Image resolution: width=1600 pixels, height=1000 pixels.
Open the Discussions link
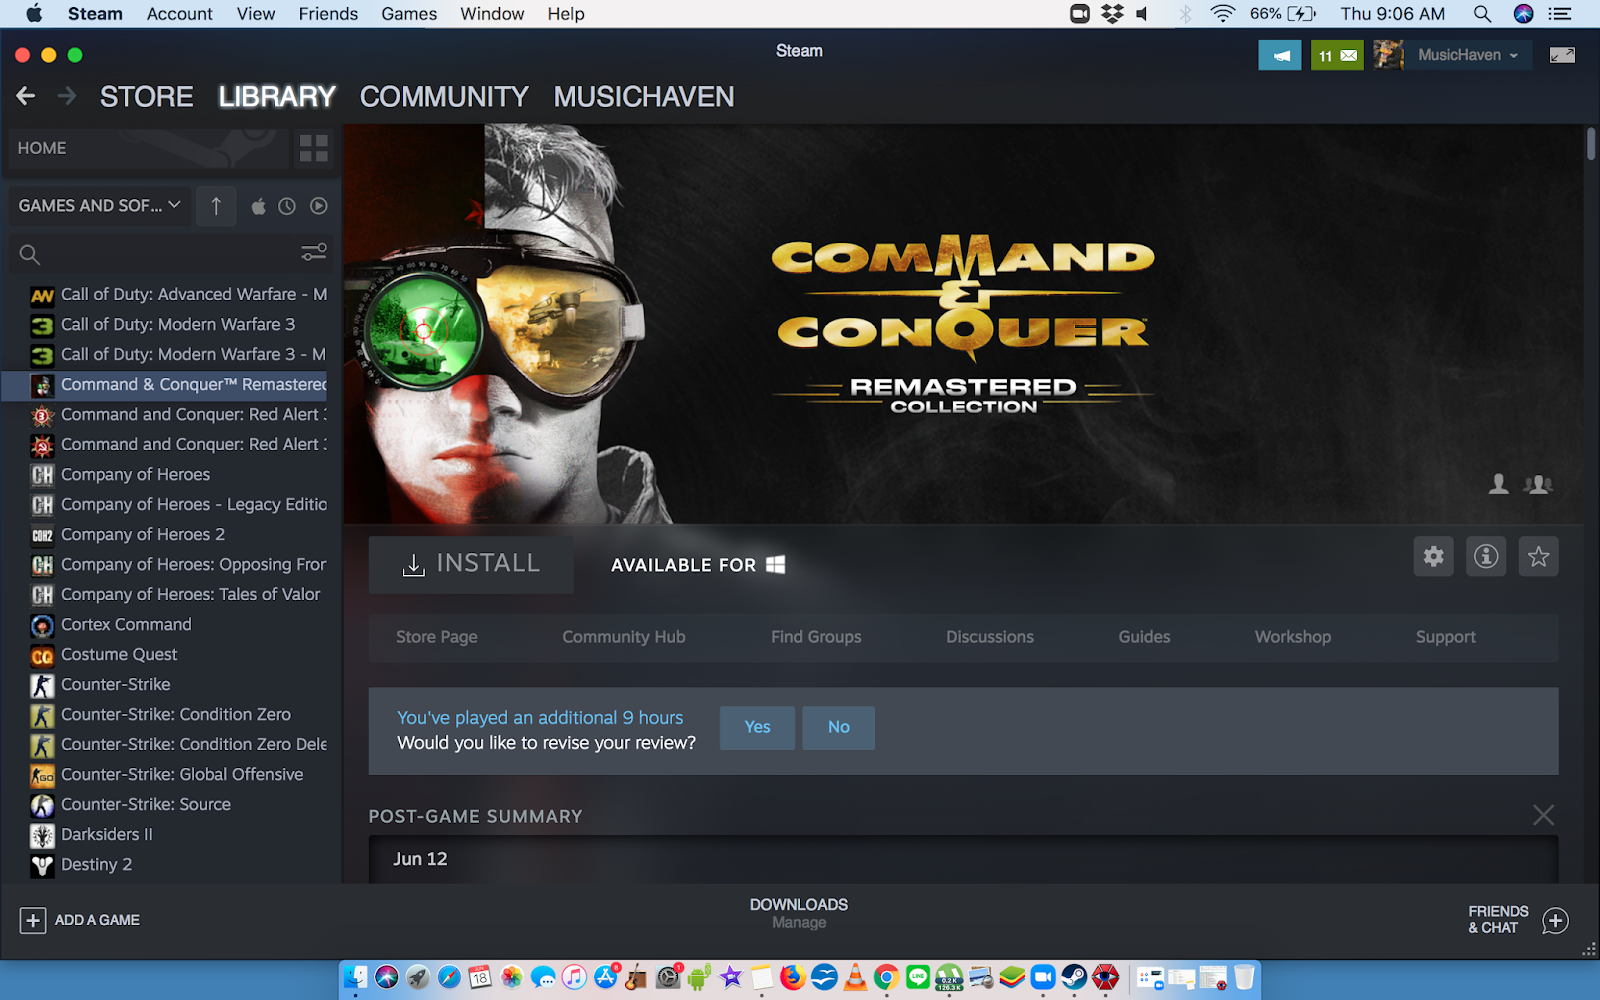[990, 637]
